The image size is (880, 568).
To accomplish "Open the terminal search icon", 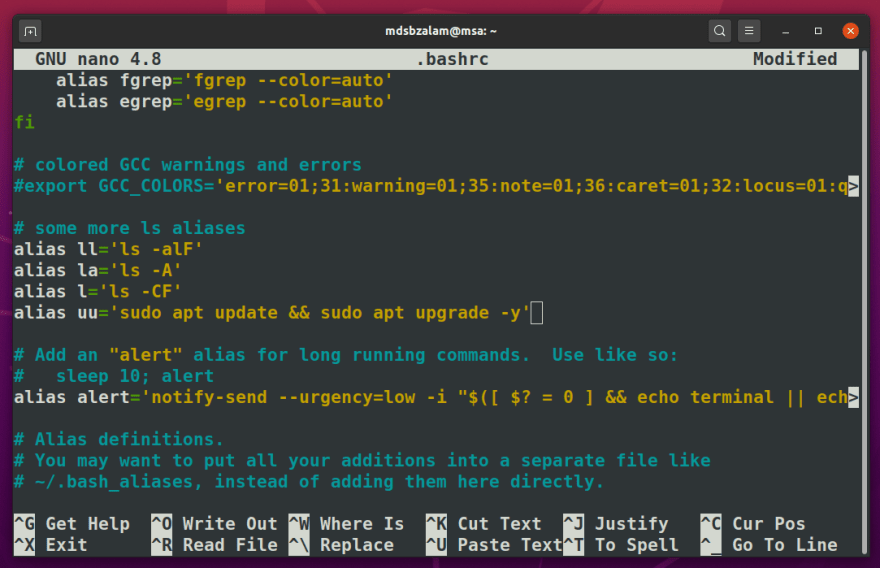I will coord(719,31).
